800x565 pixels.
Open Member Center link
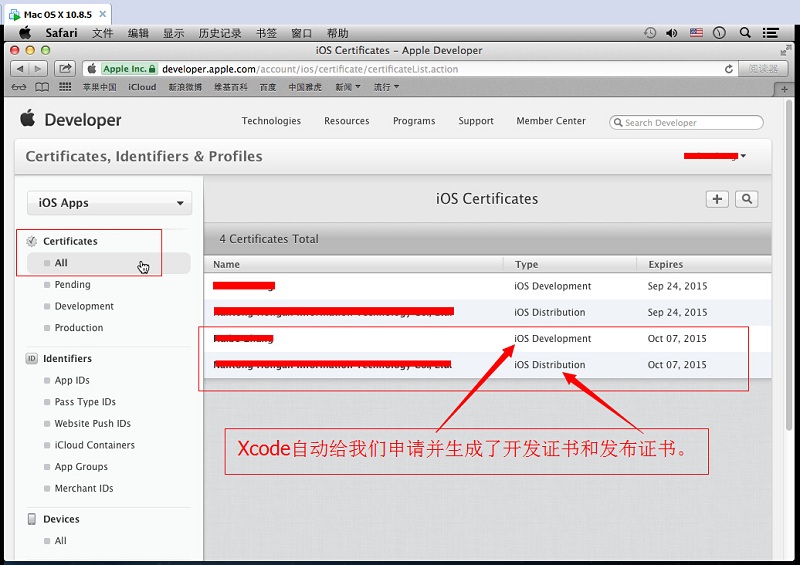tap(551, 121)
